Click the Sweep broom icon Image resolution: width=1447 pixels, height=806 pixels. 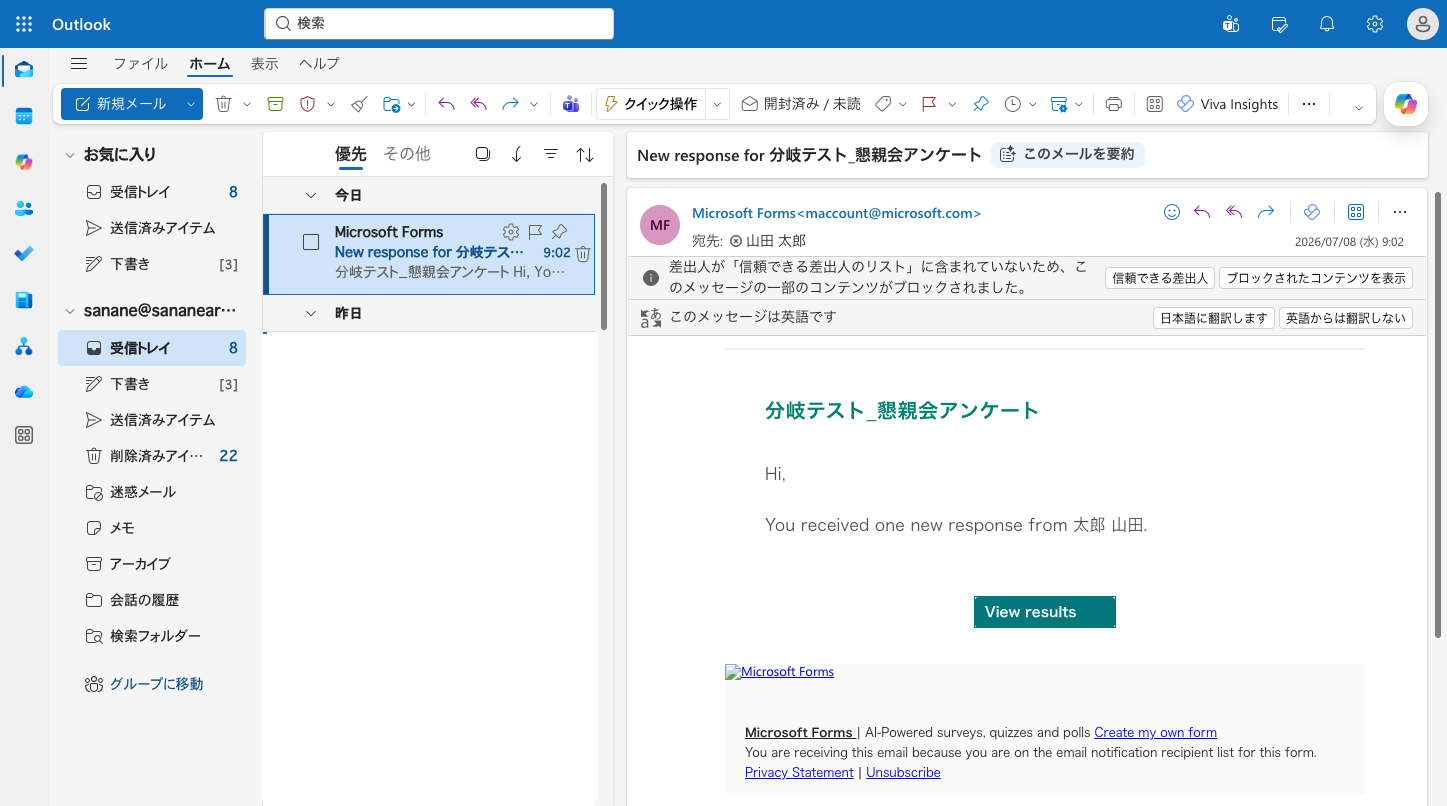pos(360,104)
